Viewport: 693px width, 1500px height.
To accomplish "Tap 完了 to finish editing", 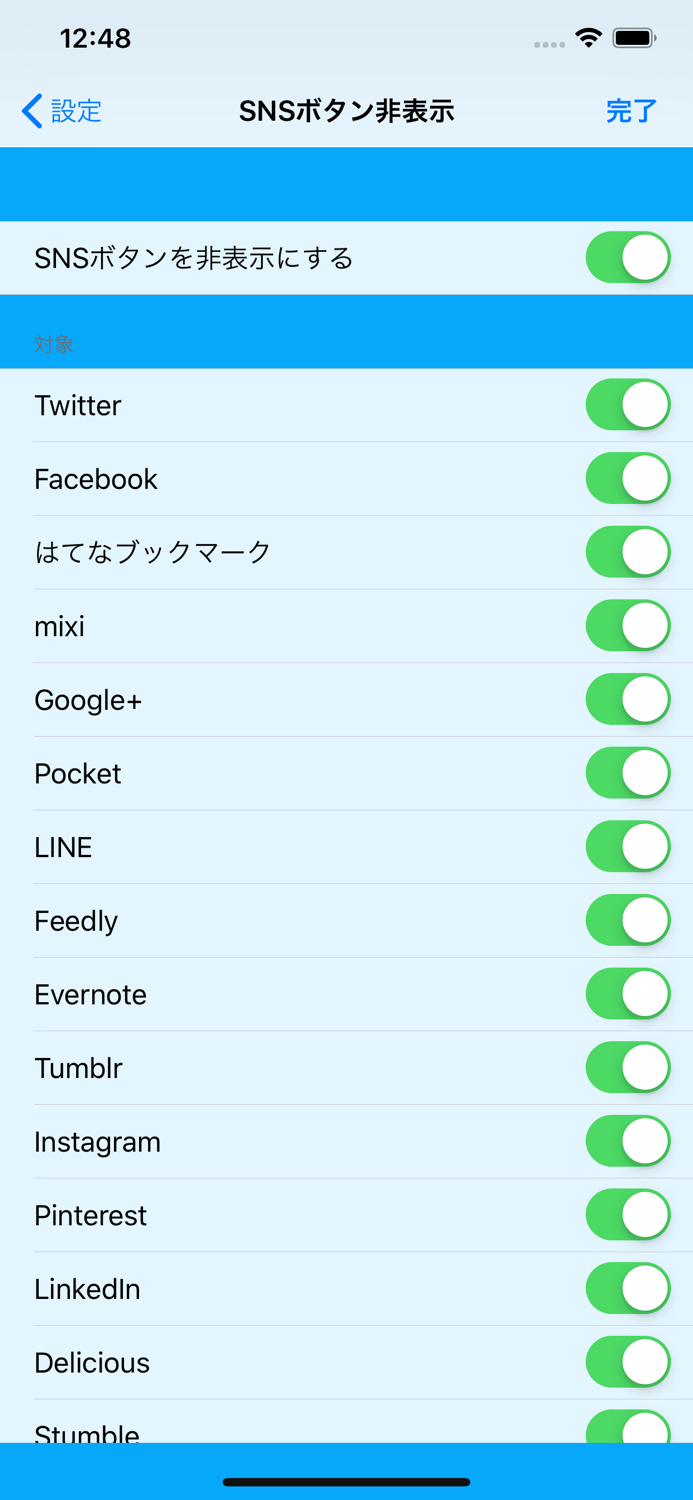I will (x=631, y=111).
